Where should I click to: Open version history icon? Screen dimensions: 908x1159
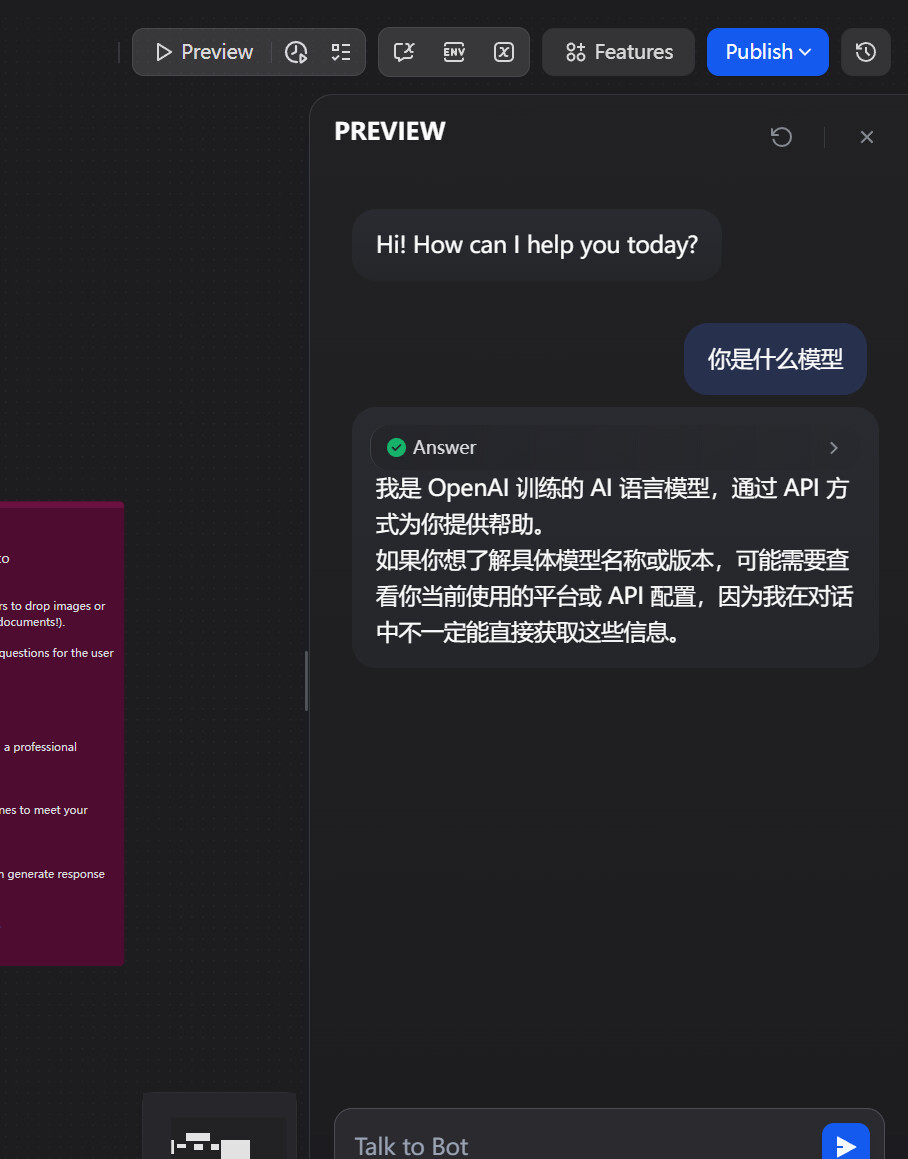click(866, 52)
